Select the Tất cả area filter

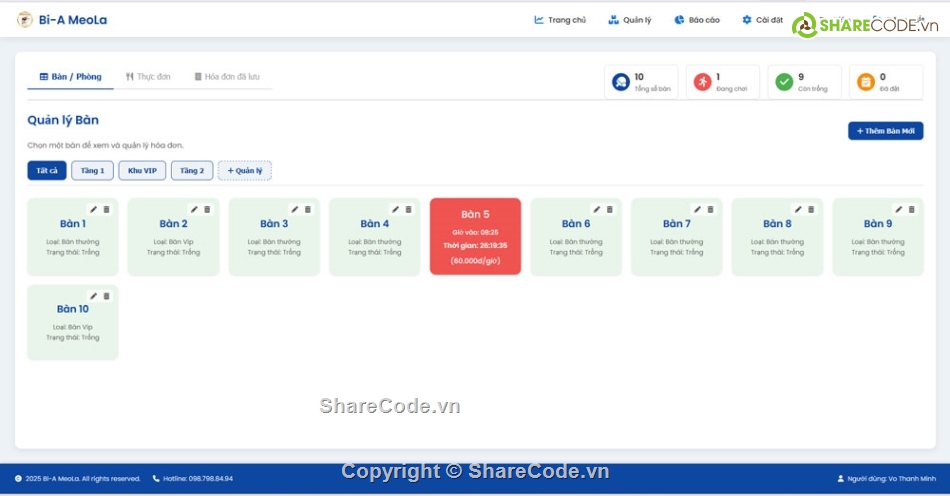click(47, 171)
